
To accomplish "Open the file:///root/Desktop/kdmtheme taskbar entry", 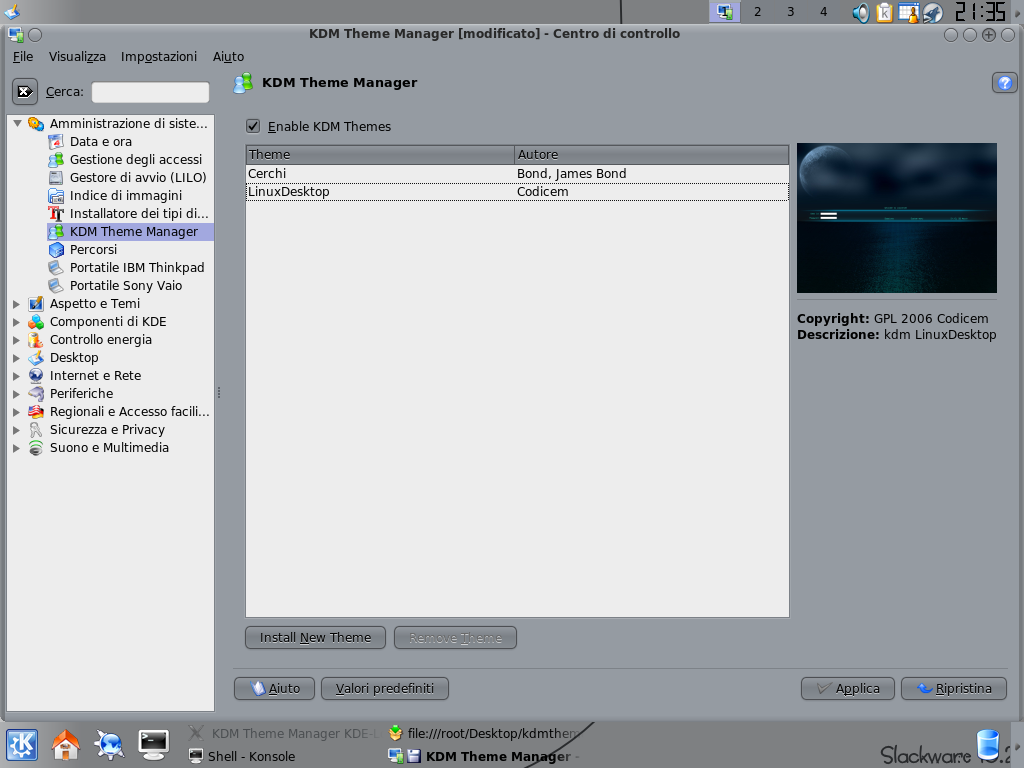I will 484,733.
